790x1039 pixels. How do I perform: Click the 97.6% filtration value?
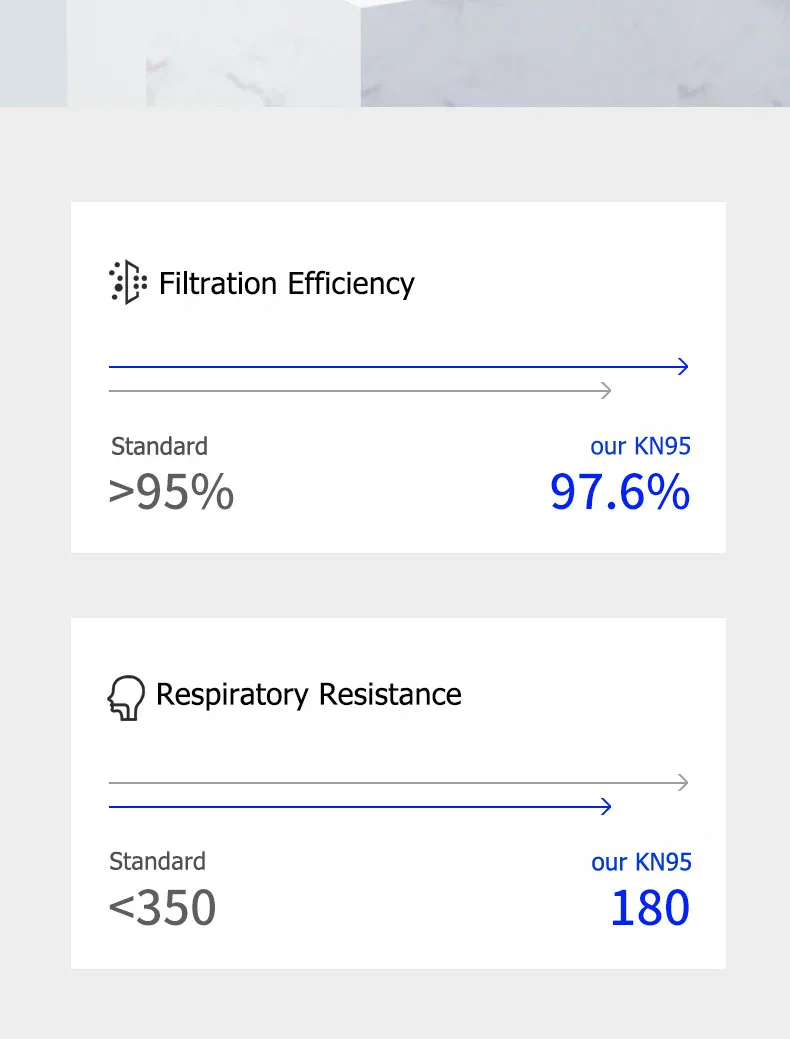coord(620,492)
